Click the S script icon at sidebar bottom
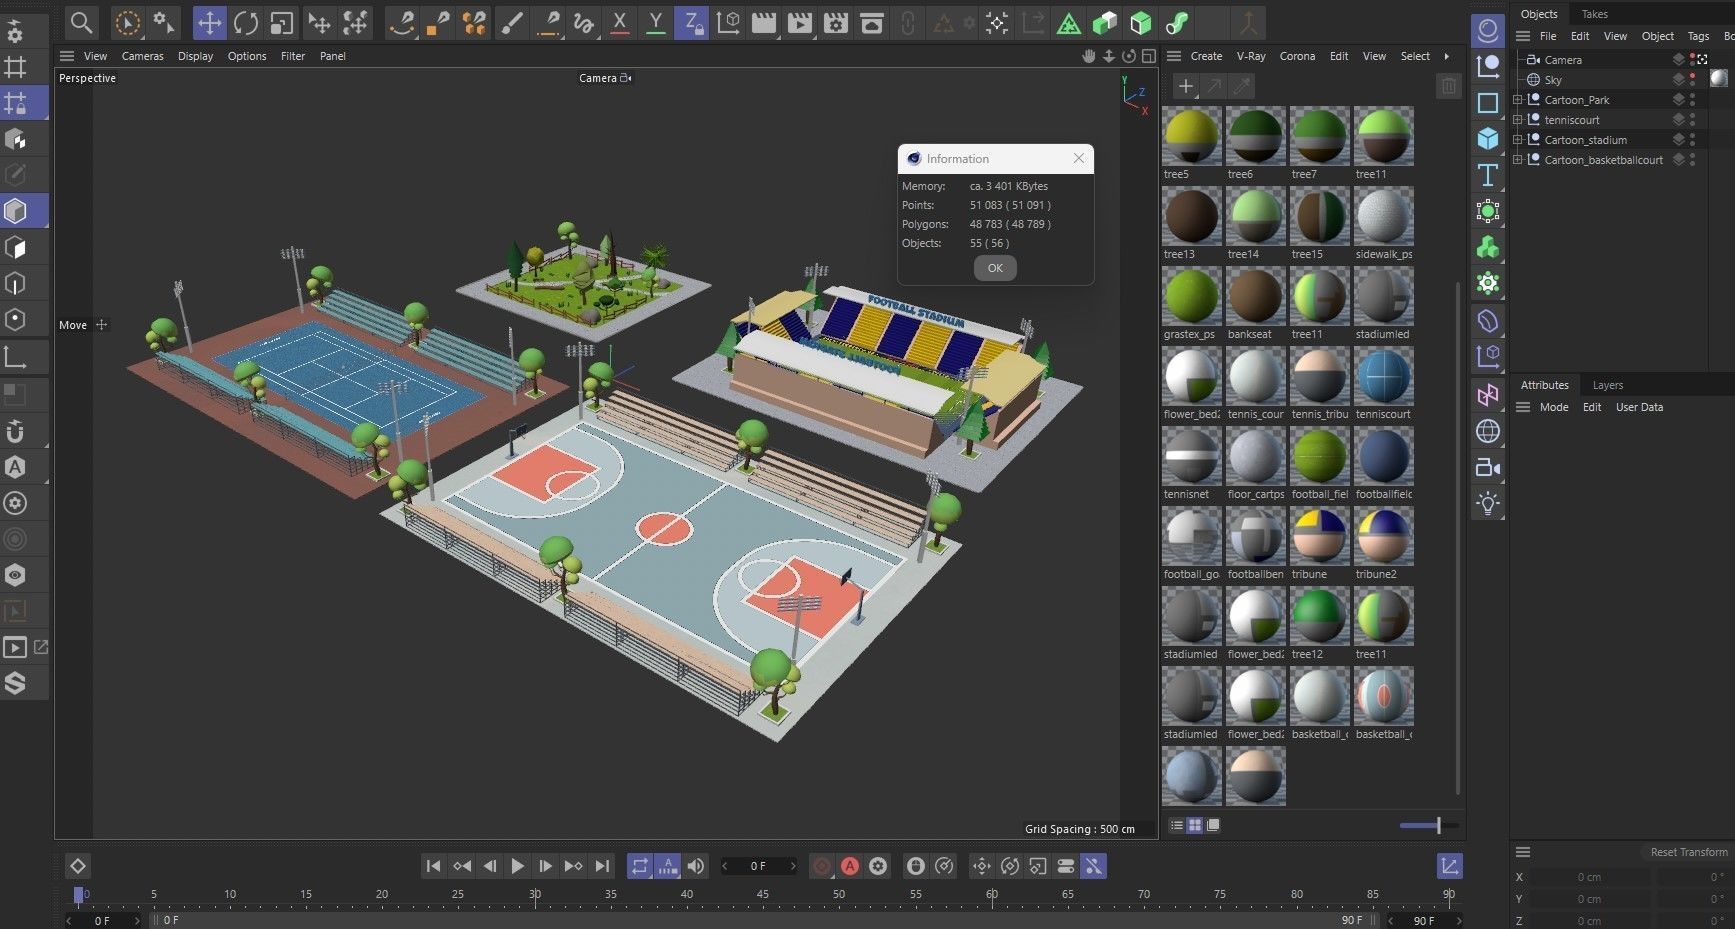The width and height of the screenshot is (1735, 929). [15, 683]
